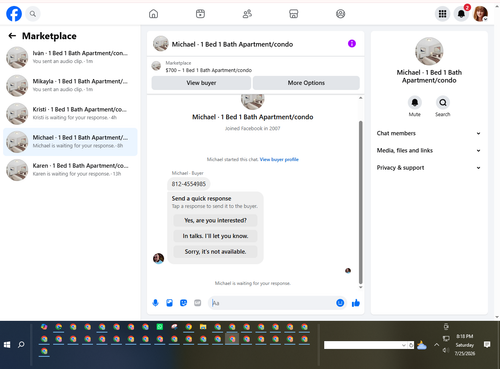Open the Video tab icon
The width and height of the screenshot is (500, 369).
tap(200, 14)
